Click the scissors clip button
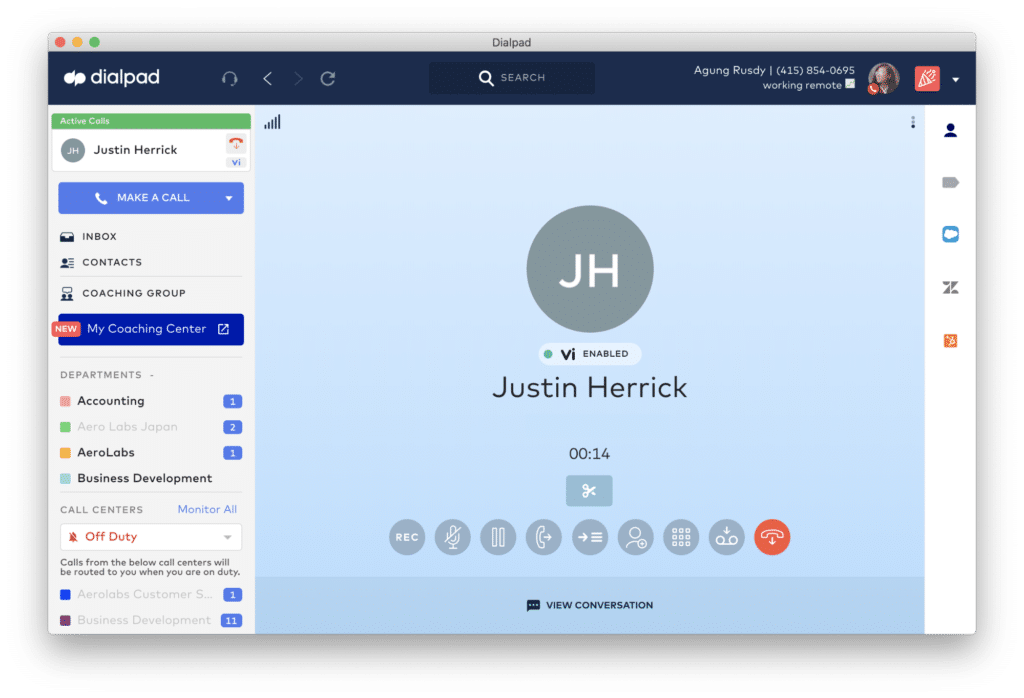 click(x=588, y=491)
